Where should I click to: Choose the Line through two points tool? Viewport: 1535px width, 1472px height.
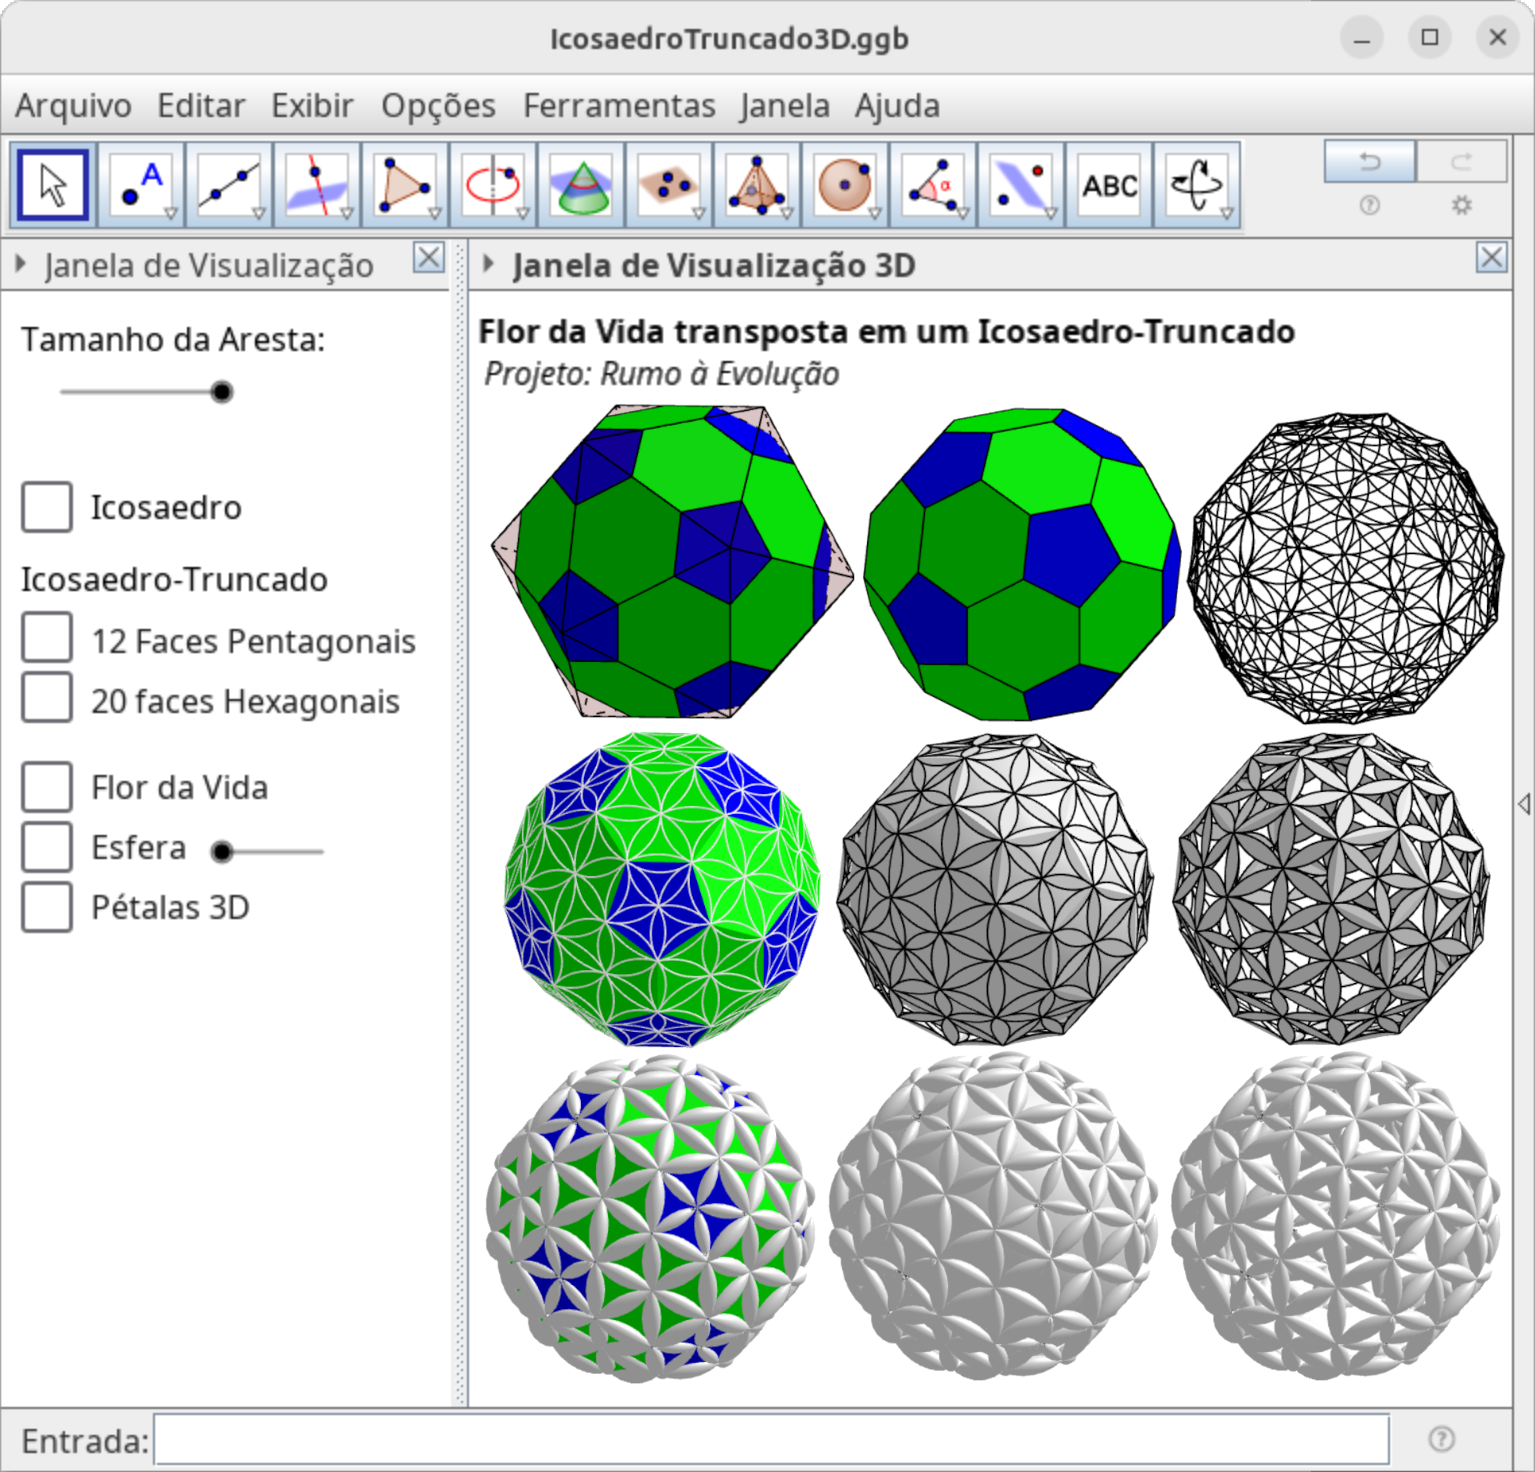coord(229,185)
